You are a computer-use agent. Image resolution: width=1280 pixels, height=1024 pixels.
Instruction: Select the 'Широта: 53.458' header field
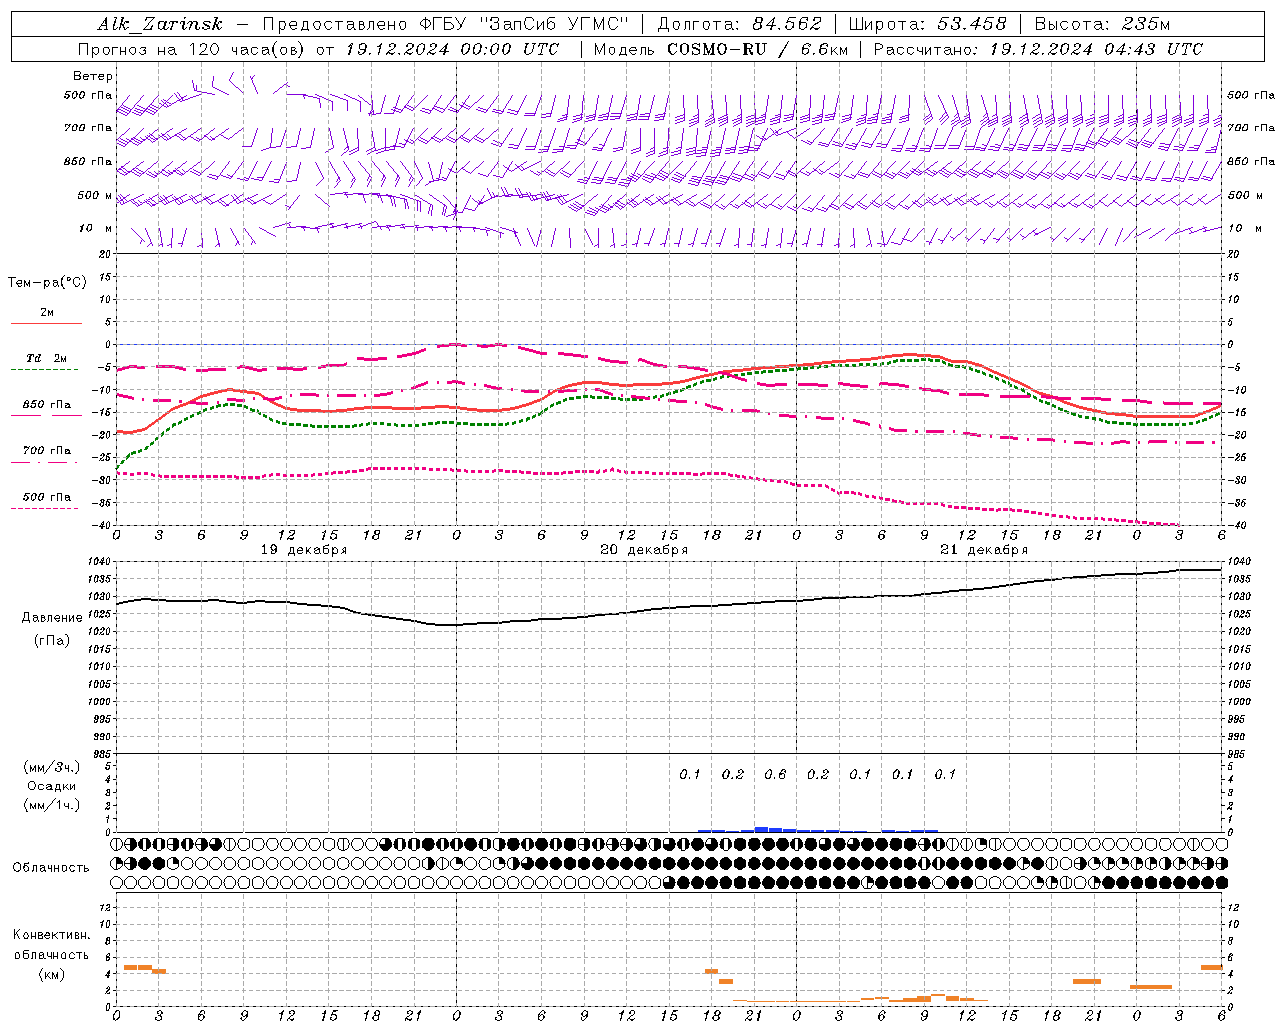pos(927,24)
